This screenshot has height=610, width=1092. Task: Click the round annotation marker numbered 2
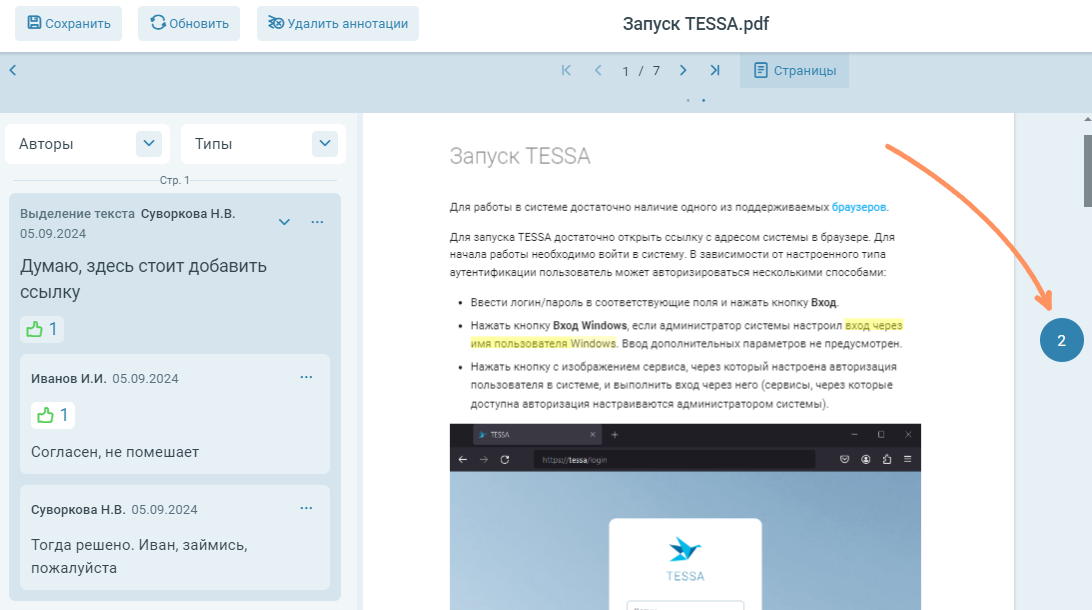click(1061, 340)
